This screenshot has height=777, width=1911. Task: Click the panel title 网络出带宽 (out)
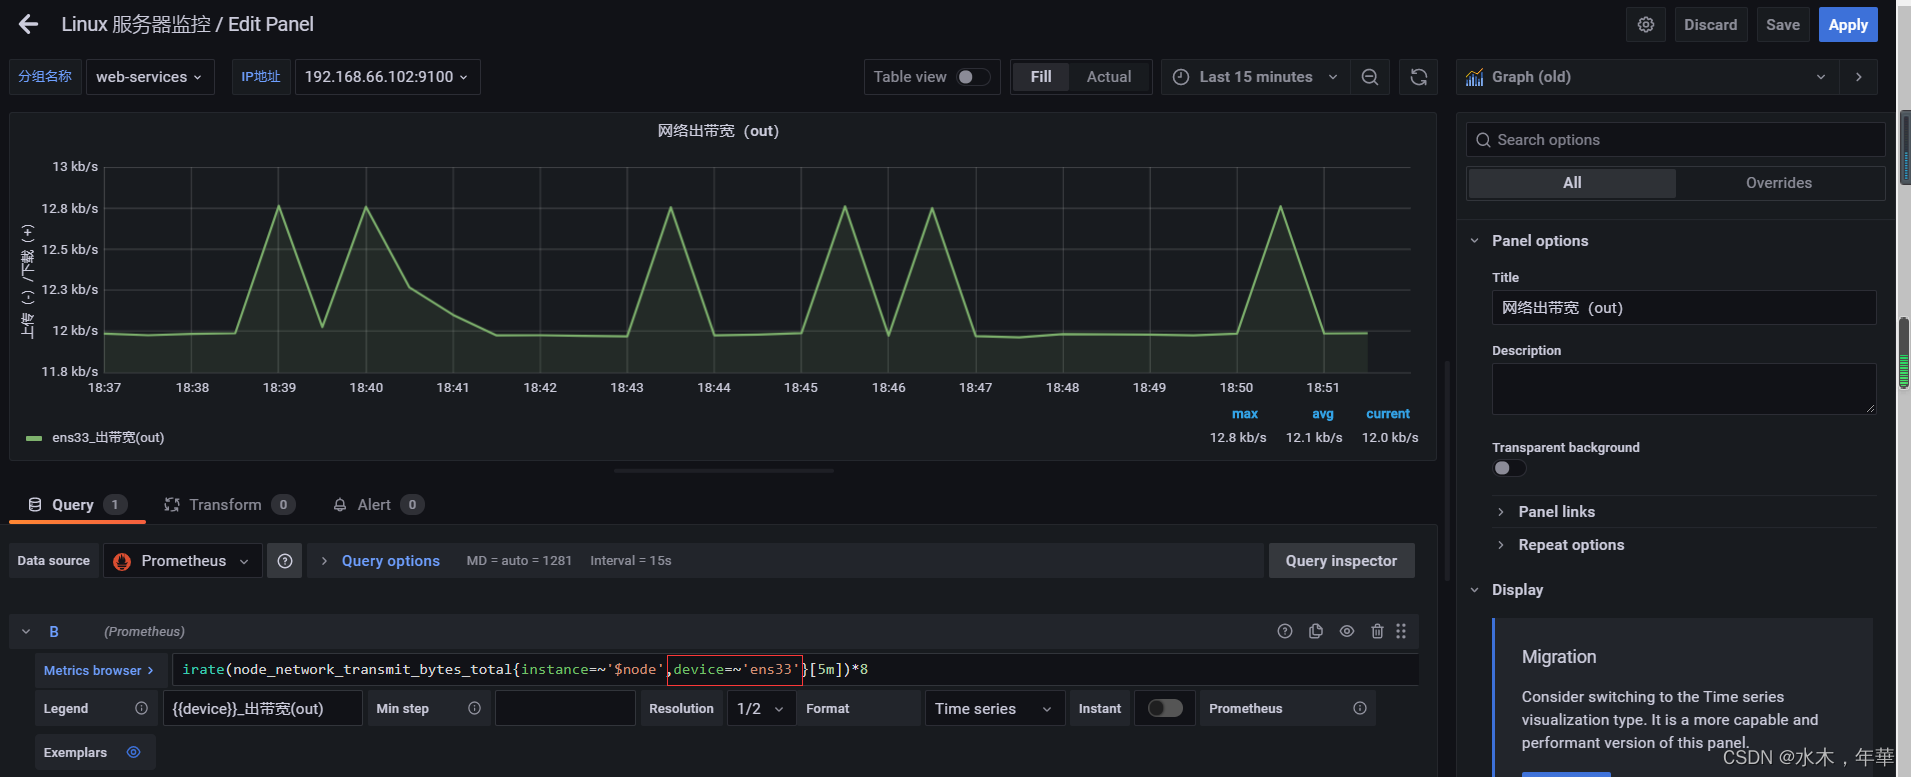point(718,131)
